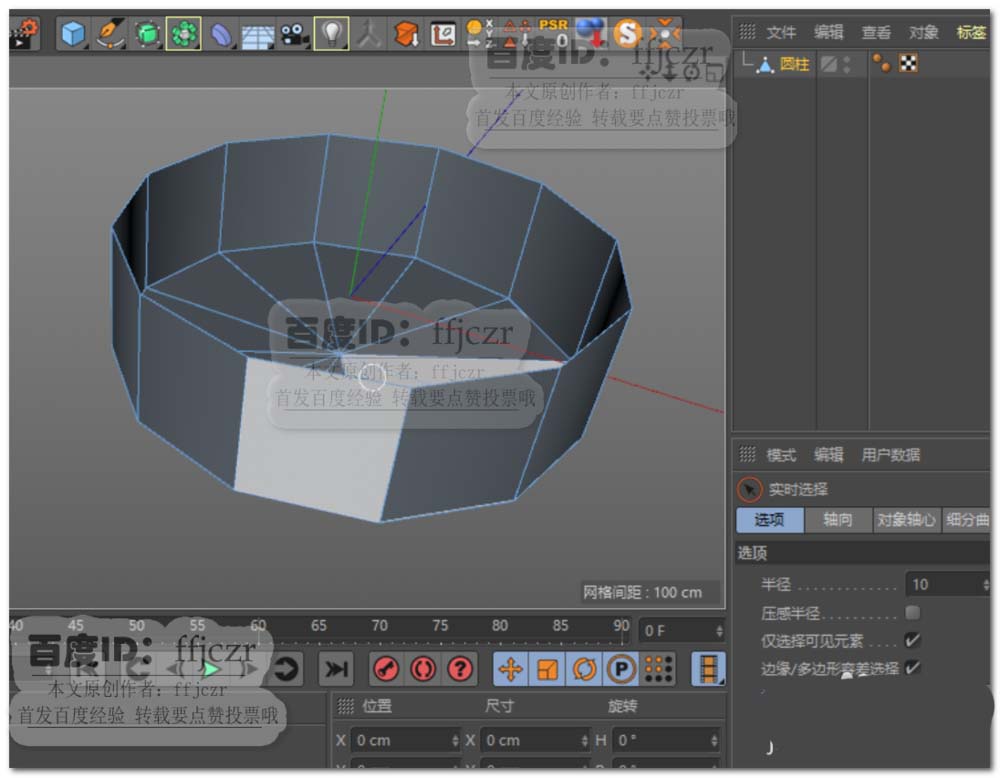Add a camera object
The width and height of the screenshot is (1000, 778).
pos(293,33)
